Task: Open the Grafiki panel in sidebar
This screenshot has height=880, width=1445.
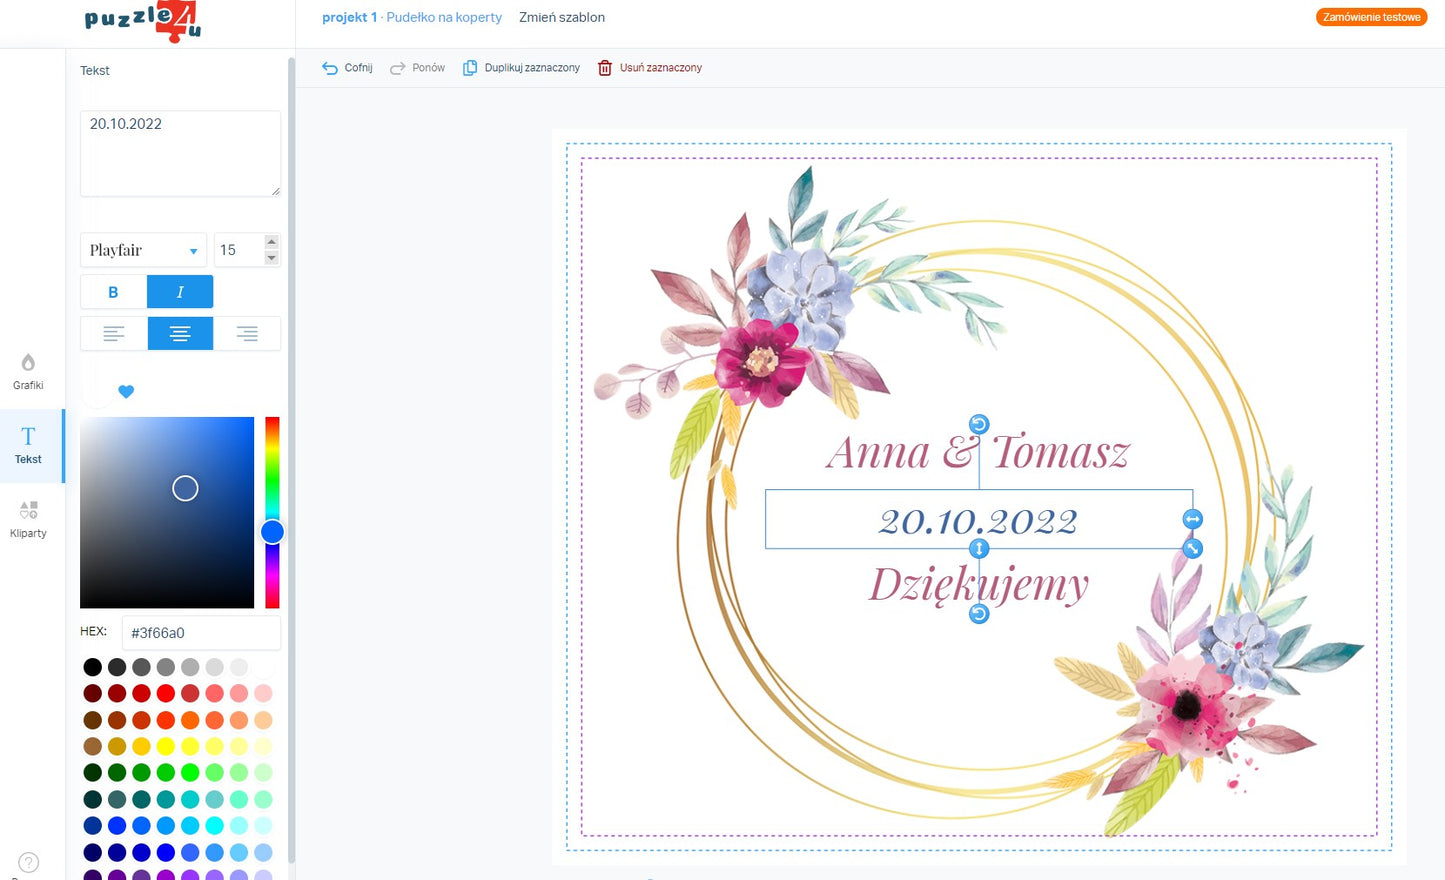Action: 28,371
